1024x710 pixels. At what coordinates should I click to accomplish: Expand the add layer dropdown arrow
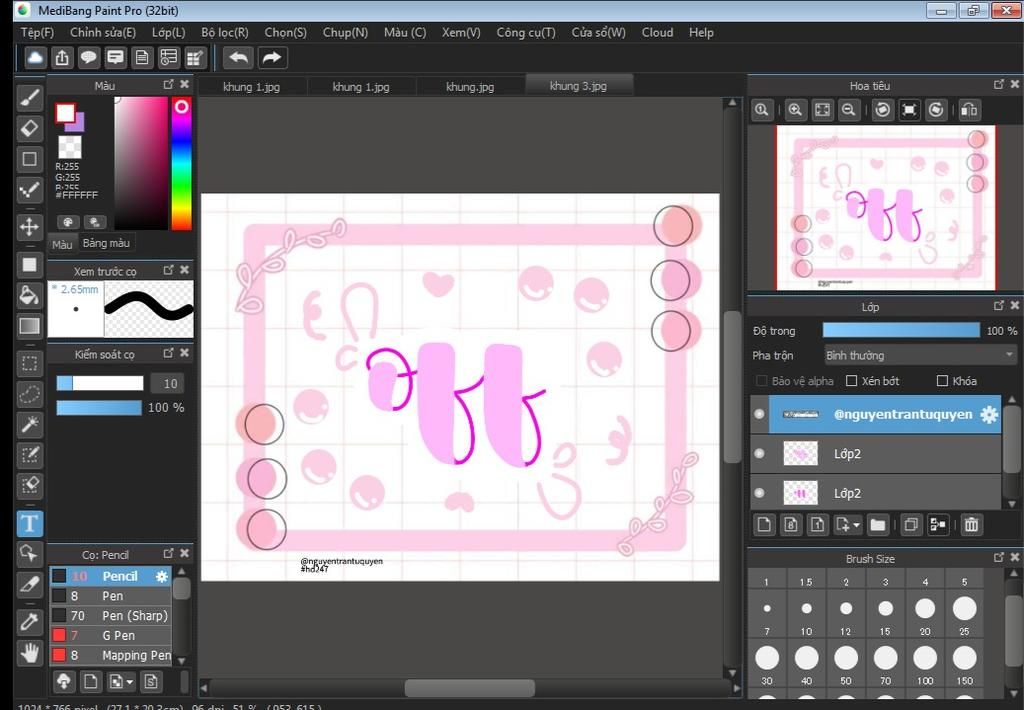coord(856,525)
